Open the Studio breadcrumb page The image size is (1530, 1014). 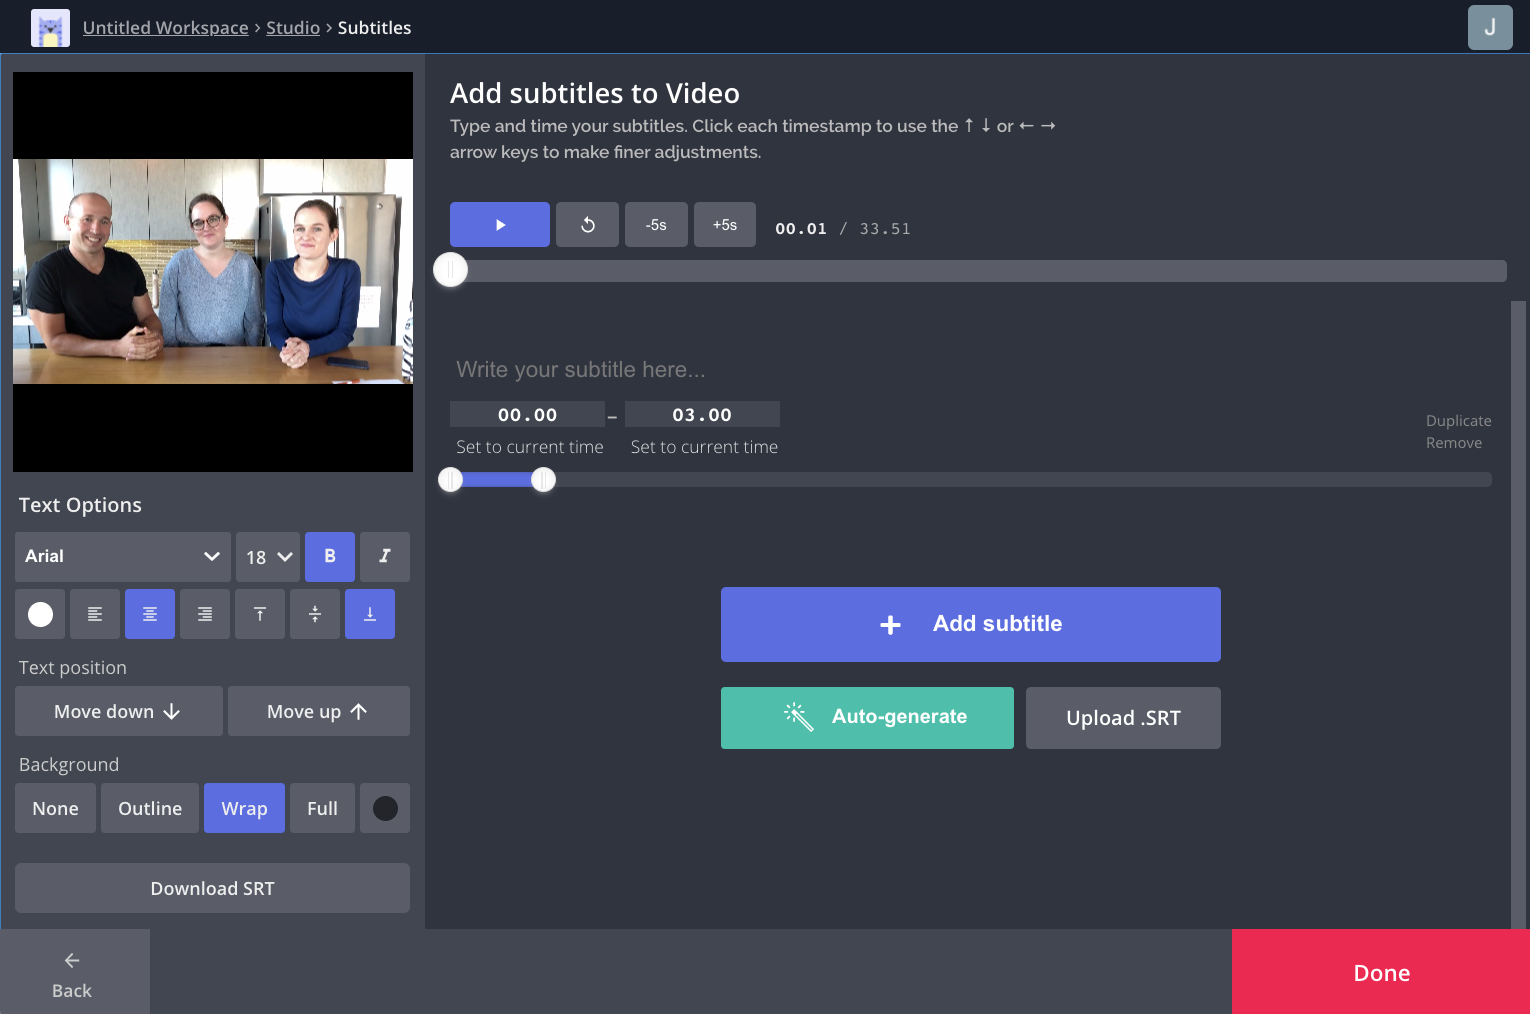(293, 27)
